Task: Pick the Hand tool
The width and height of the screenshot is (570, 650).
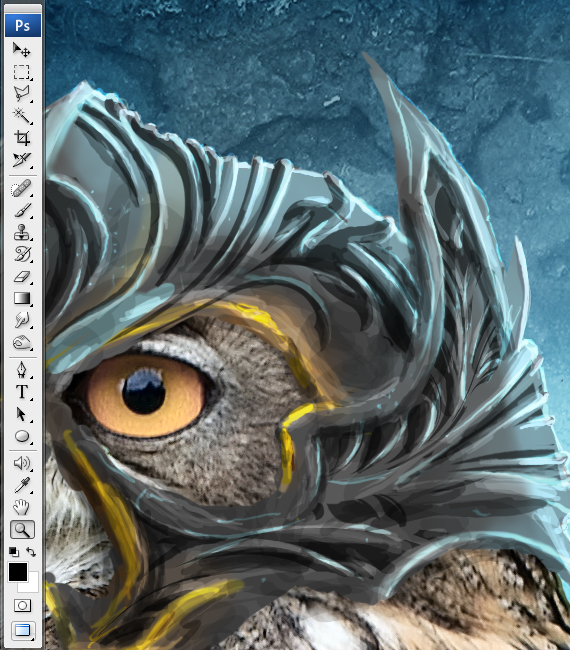Action: point(22,507)
